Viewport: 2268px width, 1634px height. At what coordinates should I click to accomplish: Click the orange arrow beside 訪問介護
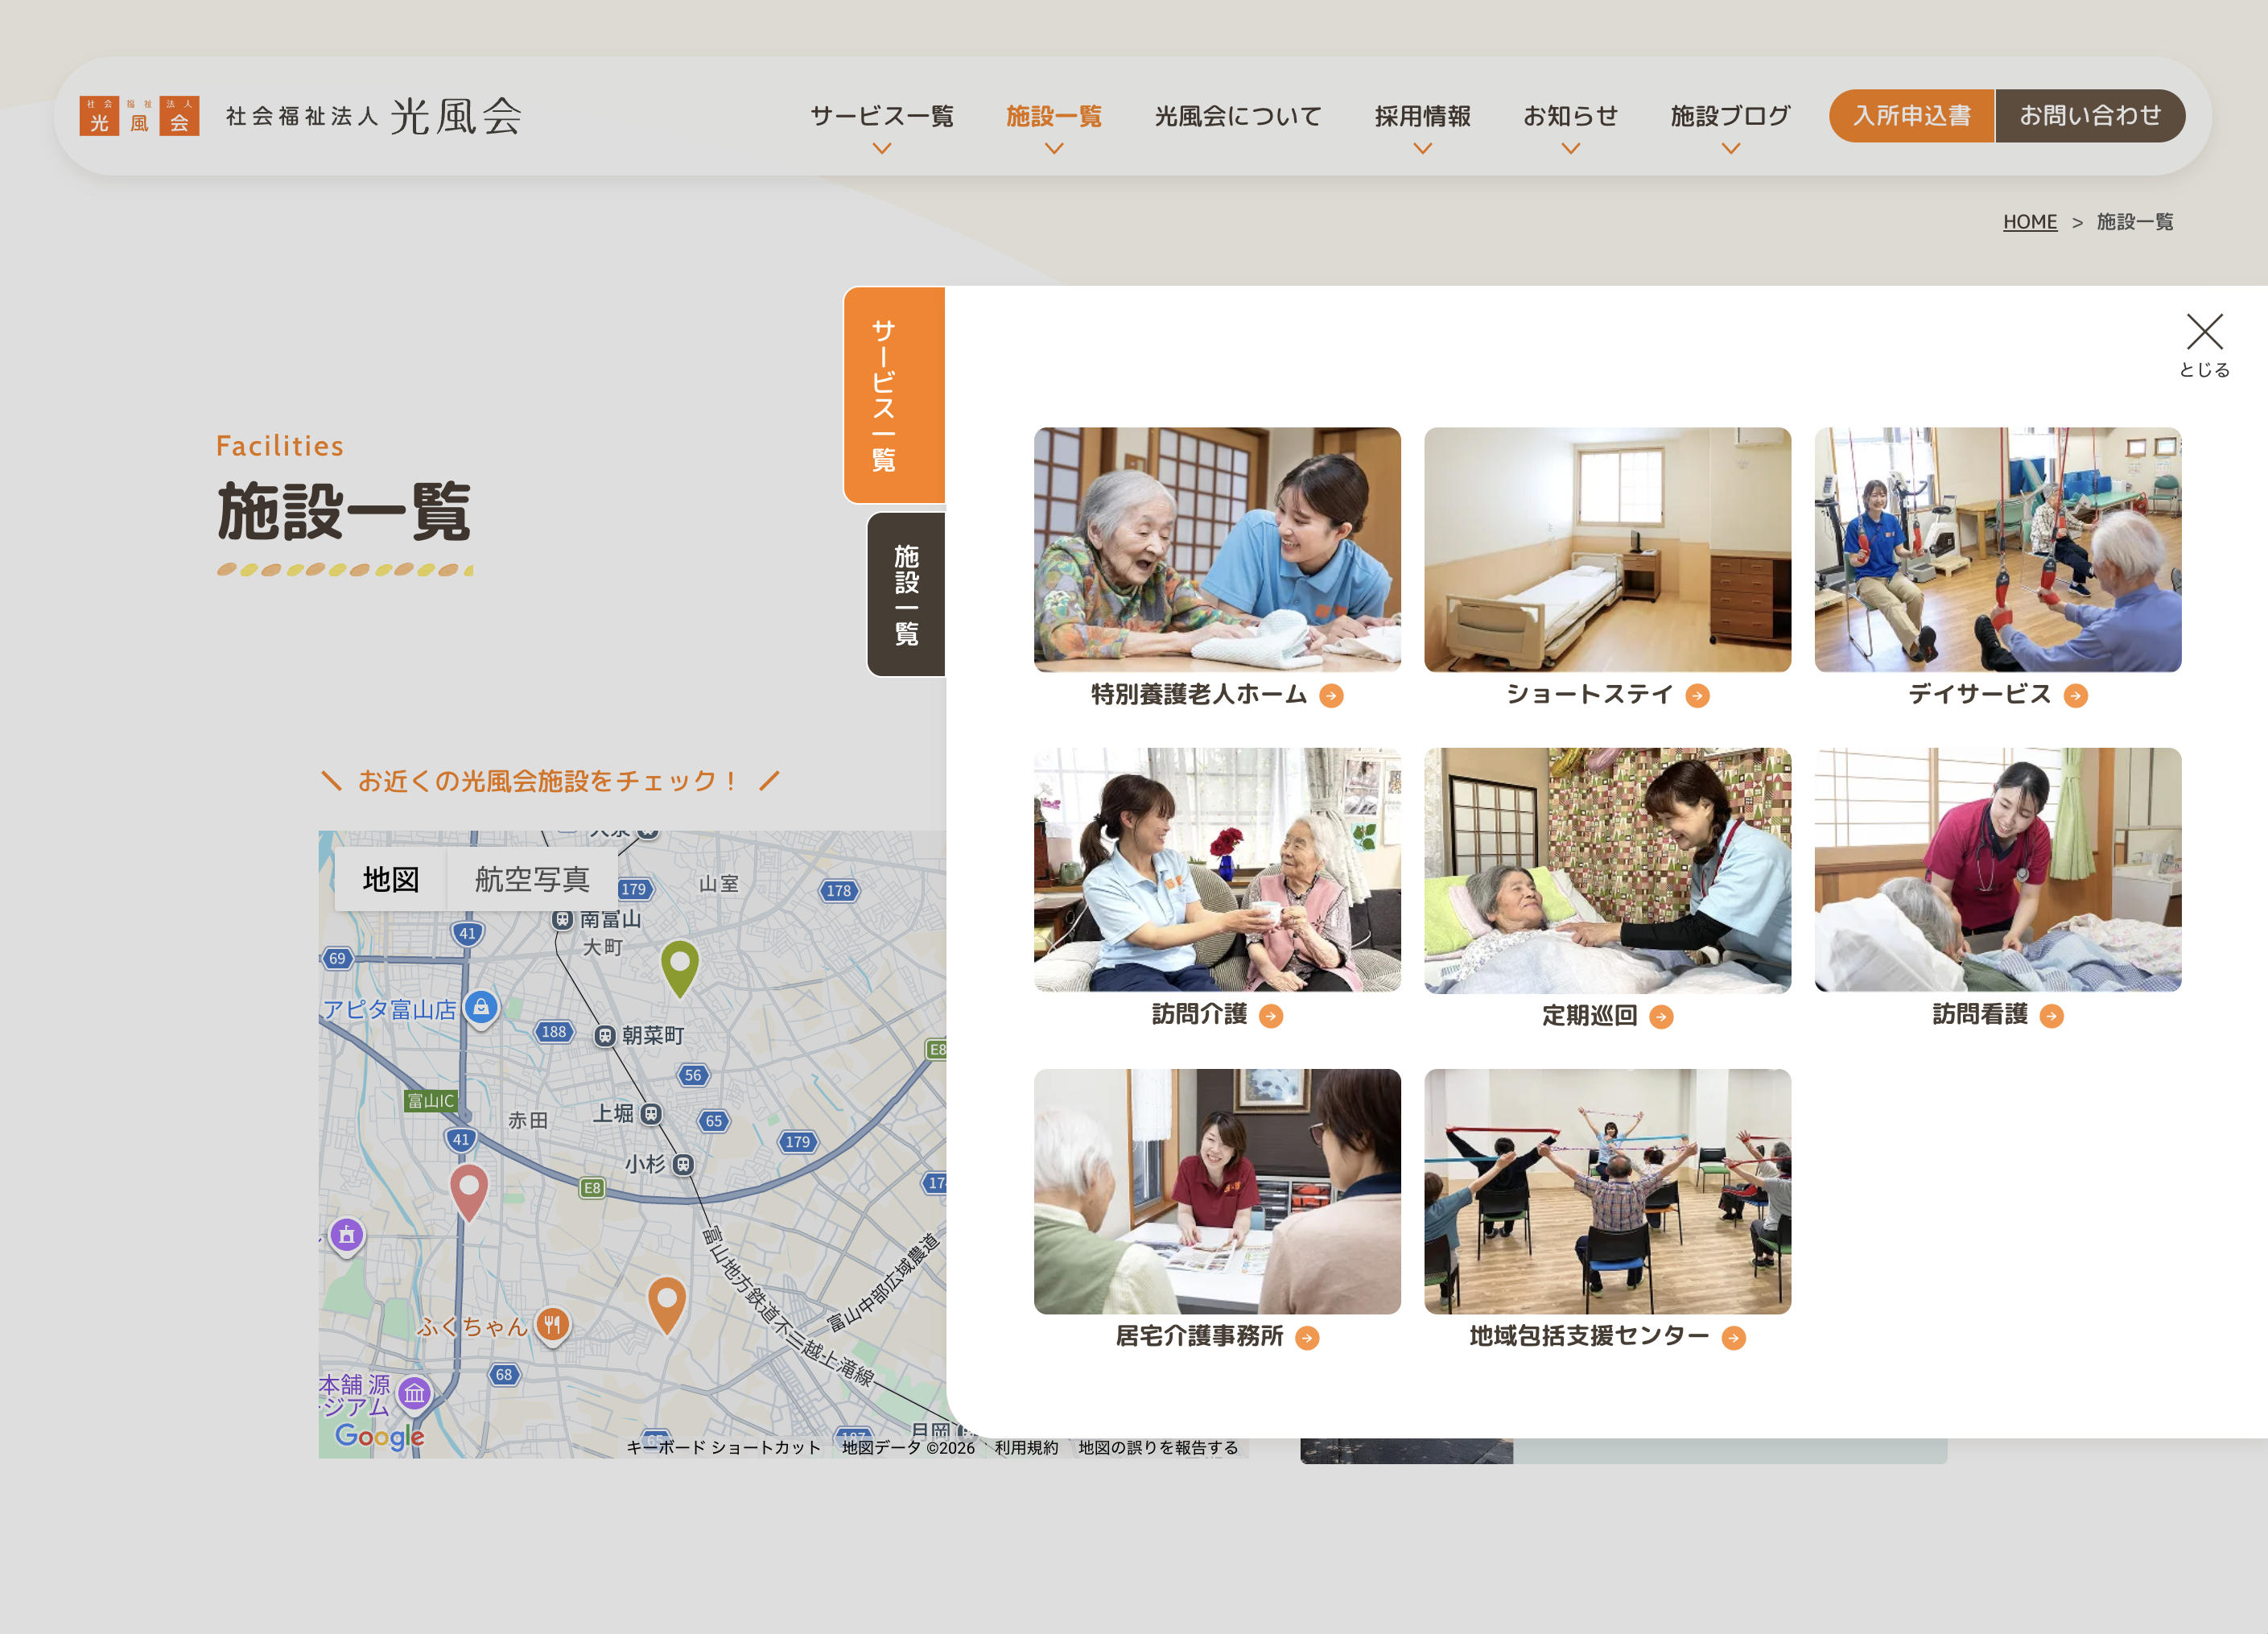coord(1271,1016)
